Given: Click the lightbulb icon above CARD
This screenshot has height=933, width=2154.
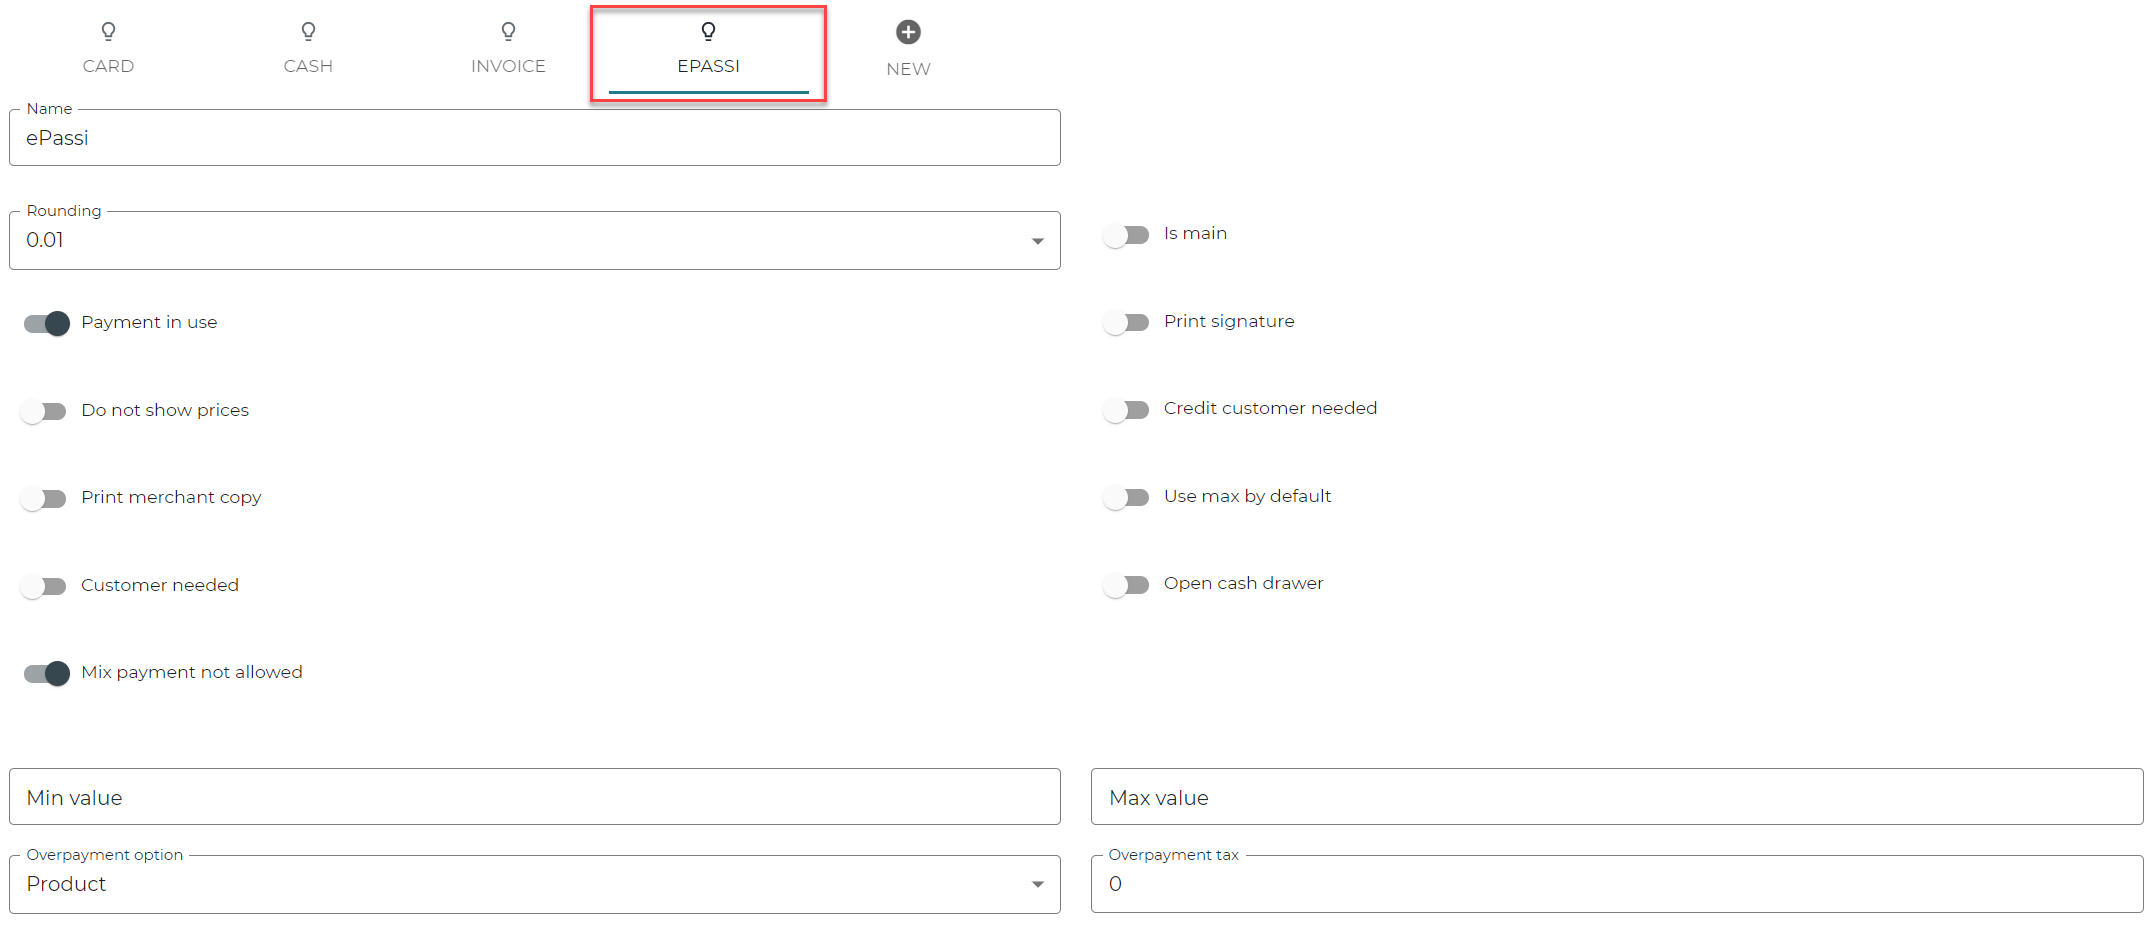Looking at the screenshot, I should (108, 32).
